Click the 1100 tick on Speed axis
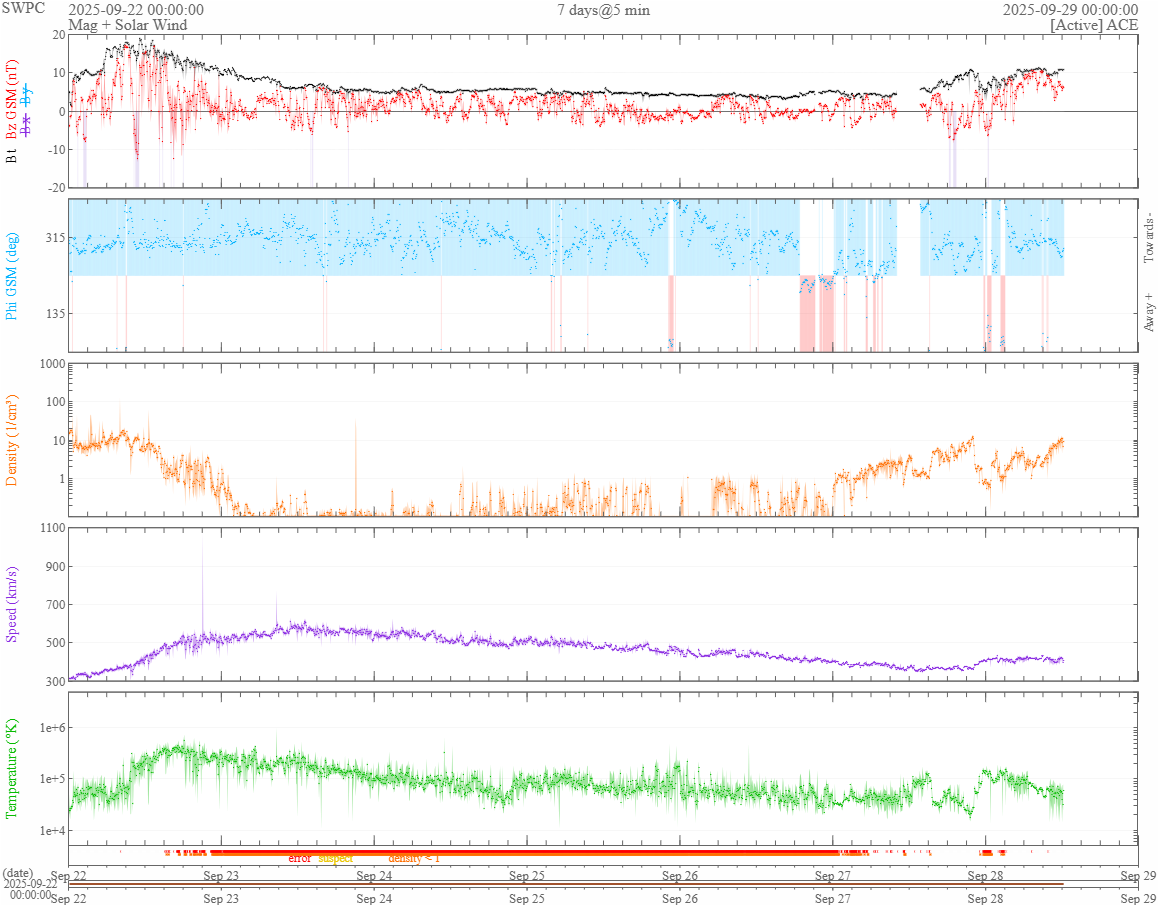 tap(52, 527)
